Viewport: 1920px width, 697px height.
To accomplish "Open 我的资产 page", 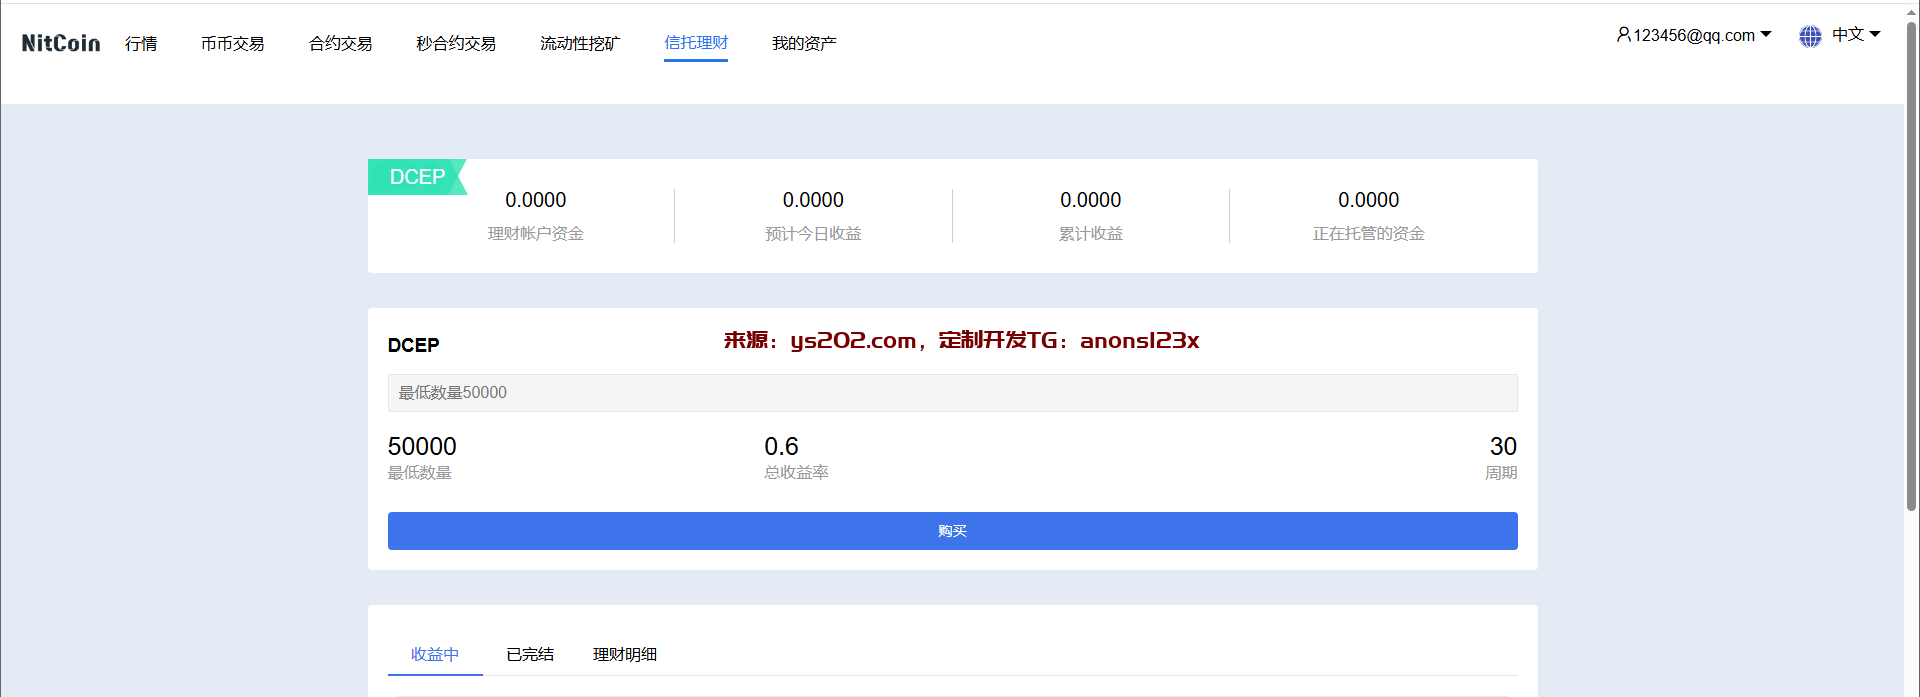I will 804,43.
